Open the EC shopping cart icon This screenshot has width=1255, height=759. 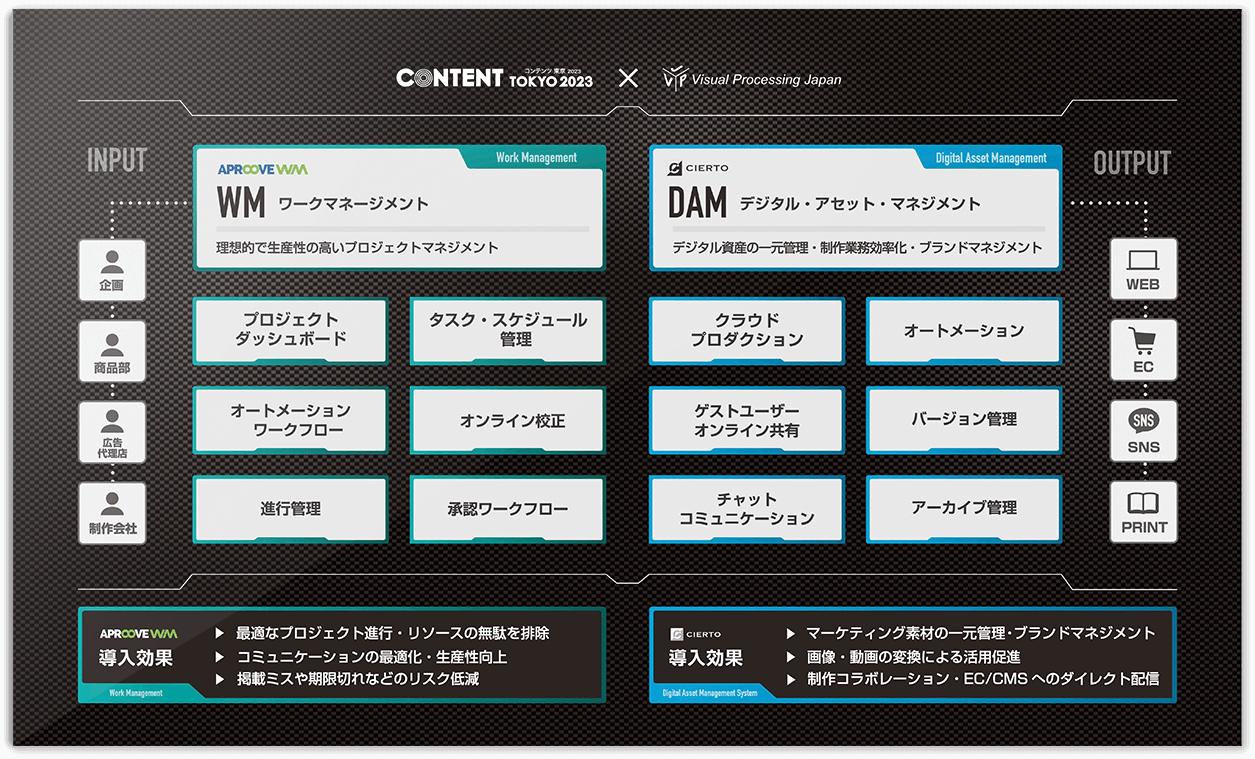1143,349
